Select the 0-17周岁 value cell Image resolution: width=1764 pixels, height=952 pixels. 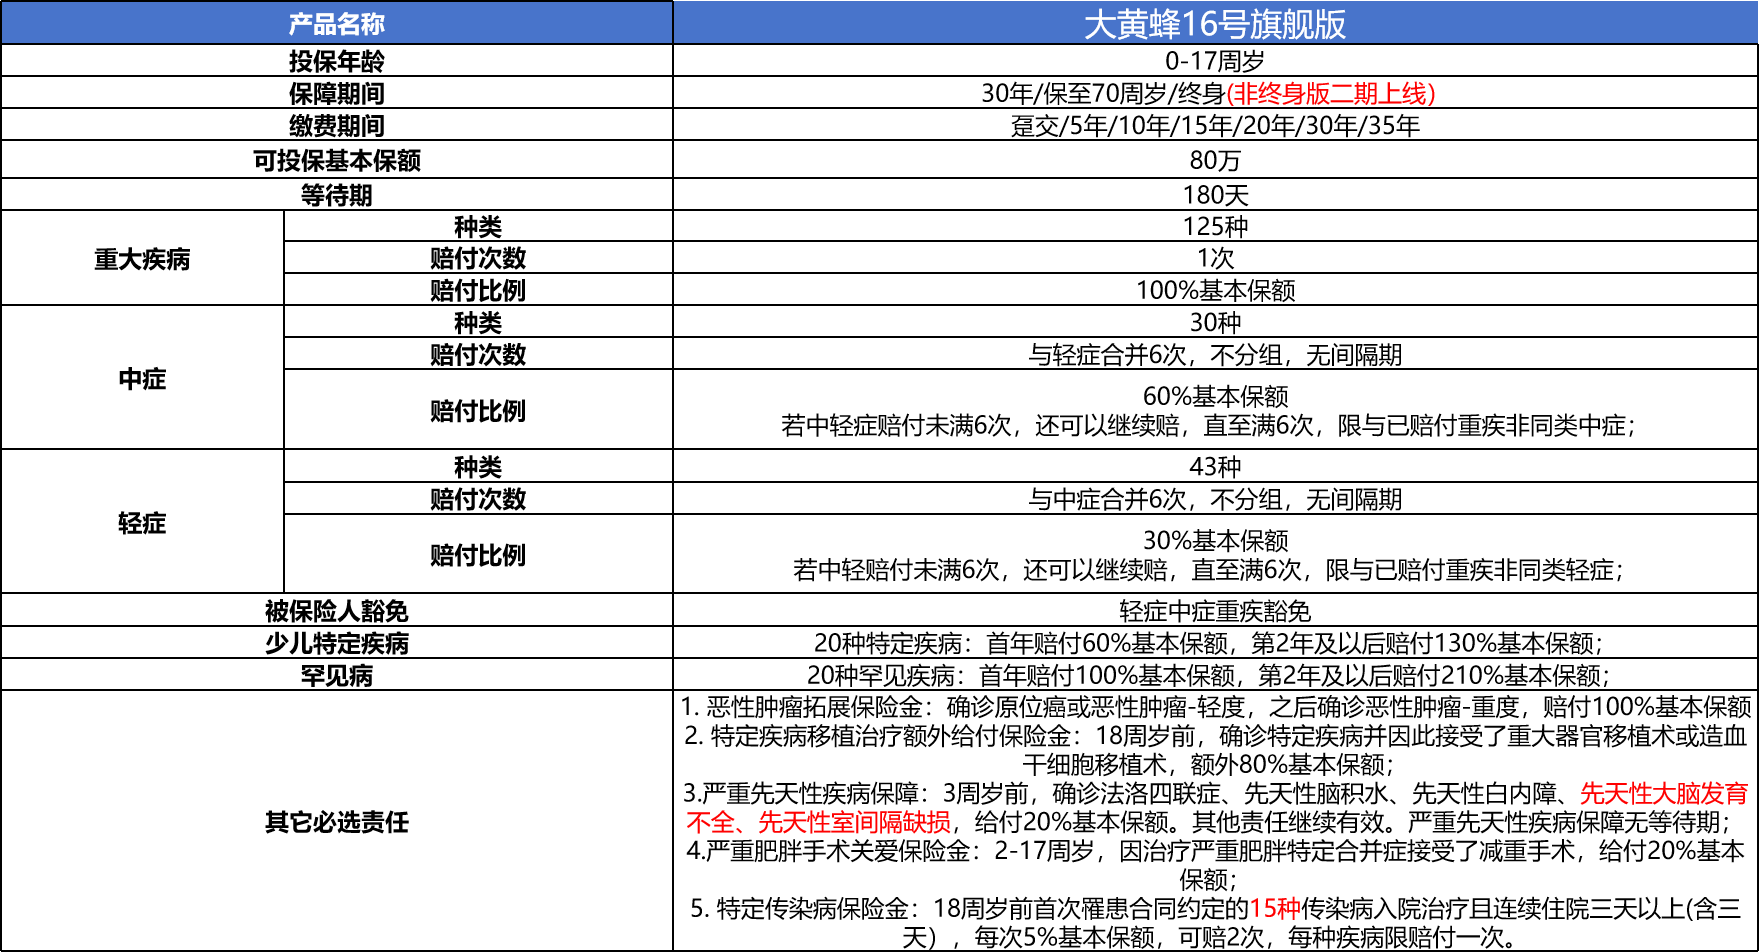tap(1215, 61)
